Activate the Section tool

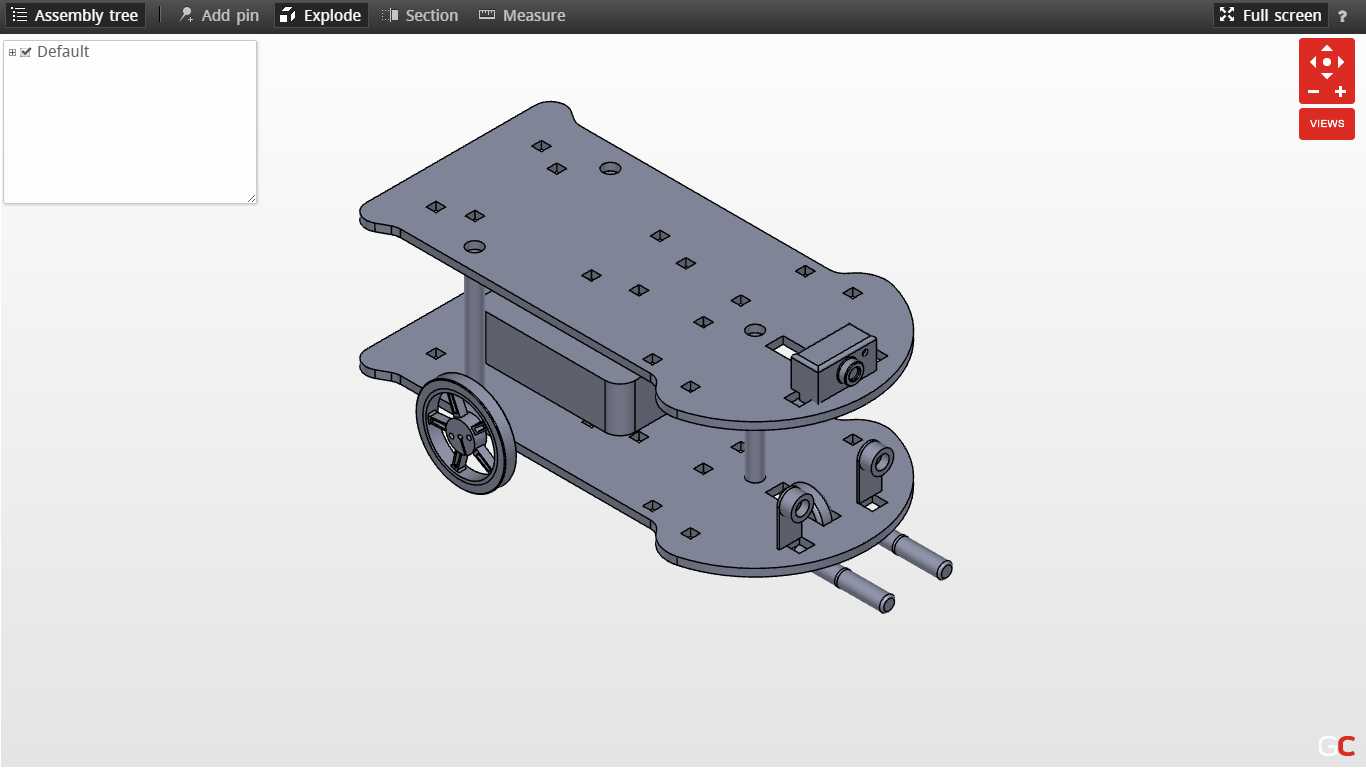(420, 15)
